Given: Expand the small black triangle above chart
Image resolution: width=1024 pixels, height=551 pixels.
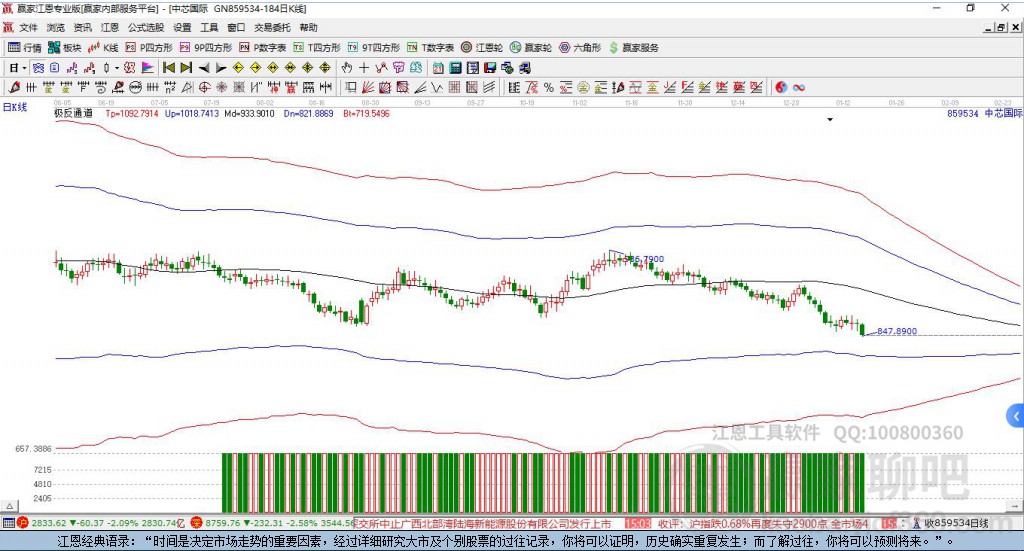Looking at the screenshot, I should pyautogui.click(x=830, y=120).
